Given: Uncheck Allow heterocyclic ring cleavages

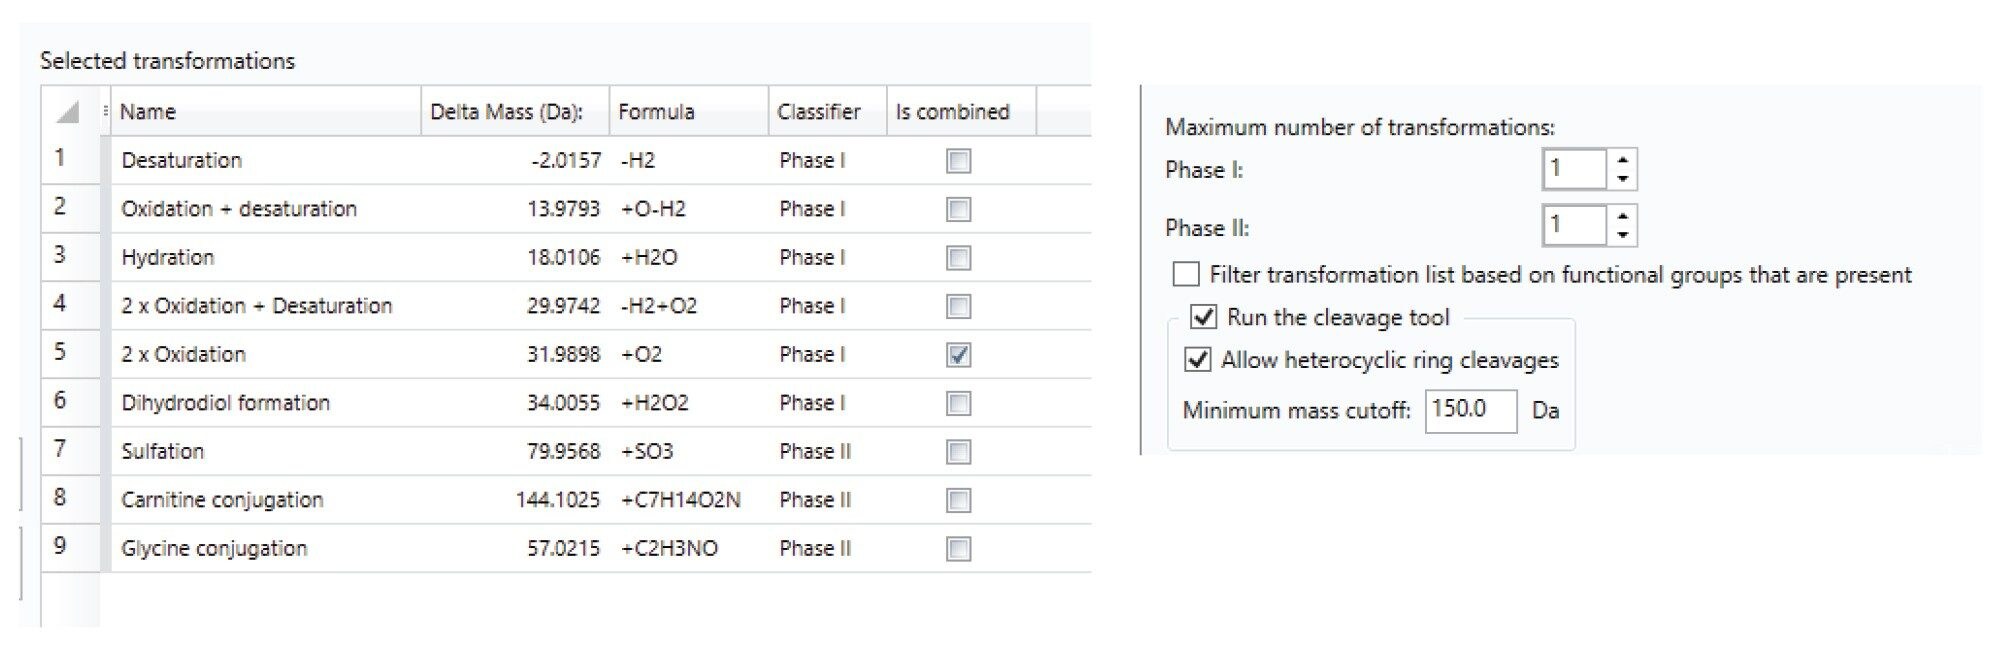Looking at the screenshot, I should 1197,360.
